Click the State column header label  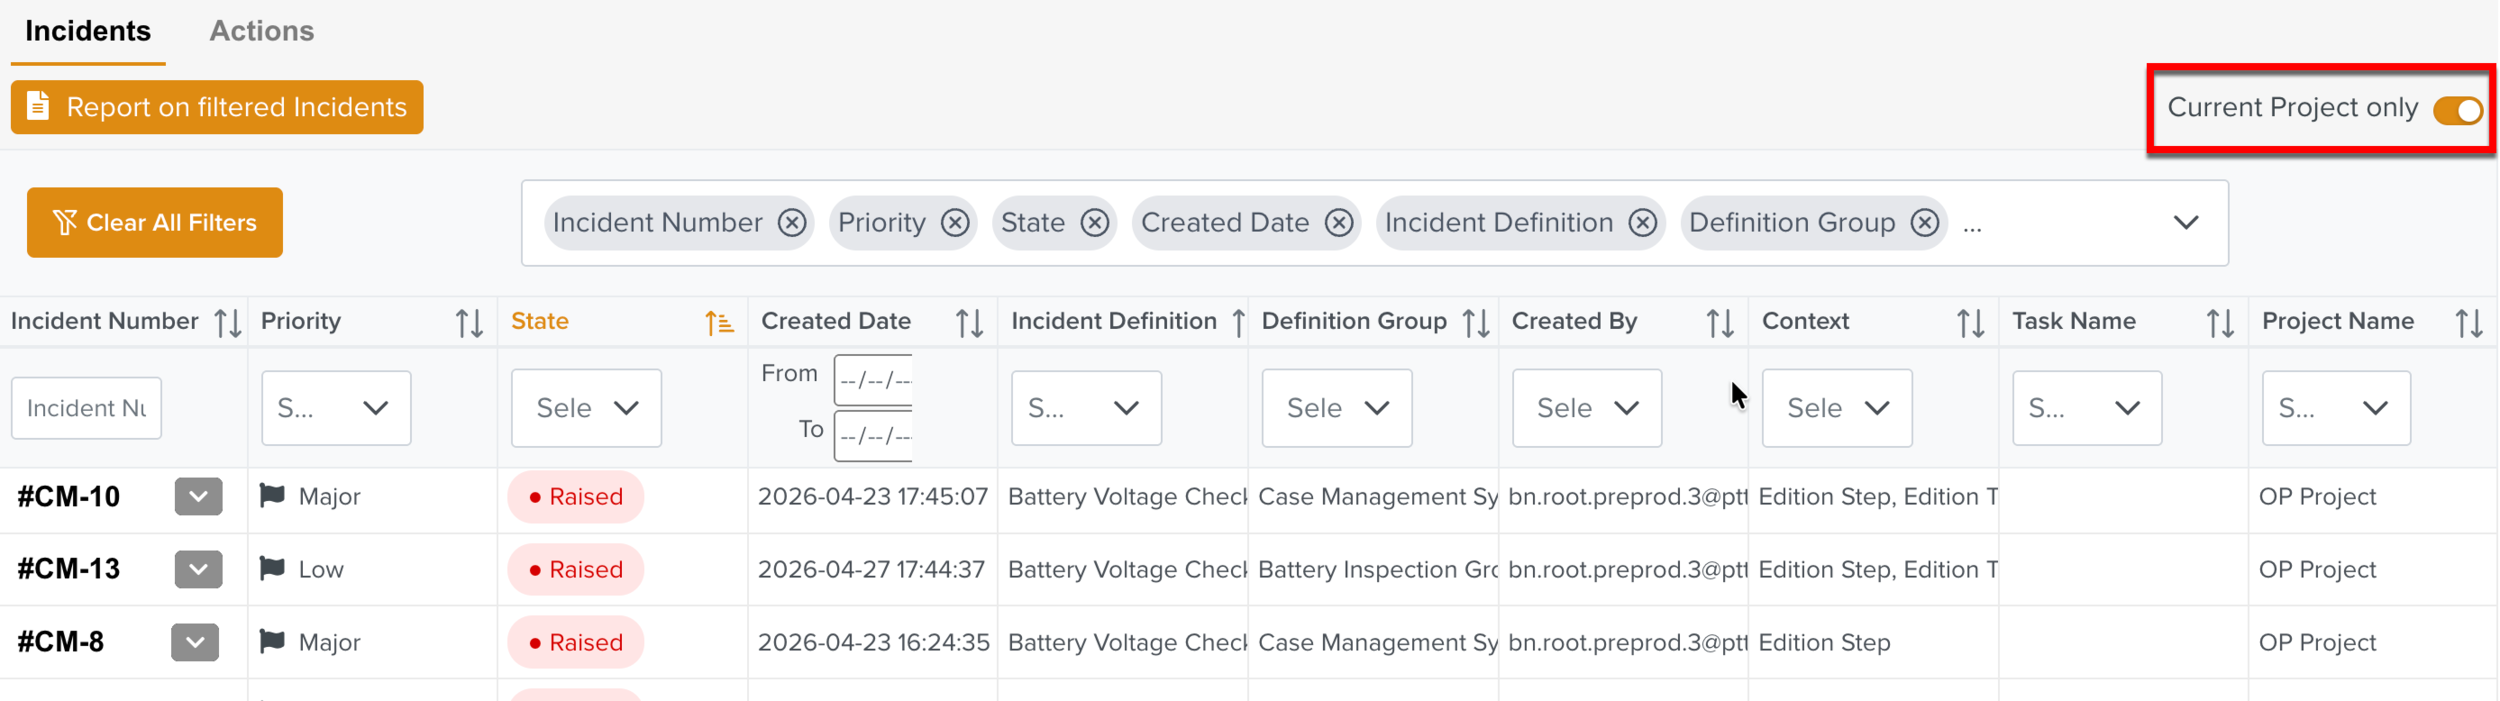pyautogui.click(x=540, y=322)
